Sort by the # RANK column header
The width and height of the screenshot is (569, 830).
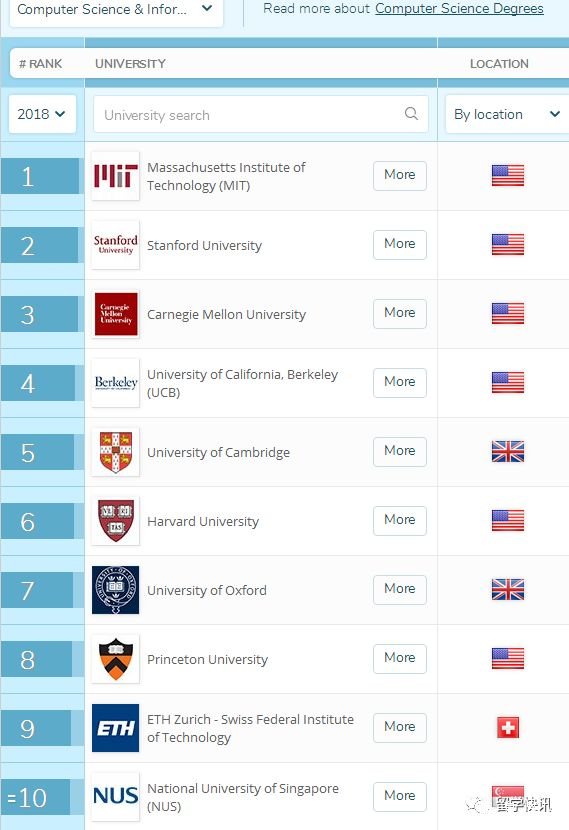tap(41, 64)
